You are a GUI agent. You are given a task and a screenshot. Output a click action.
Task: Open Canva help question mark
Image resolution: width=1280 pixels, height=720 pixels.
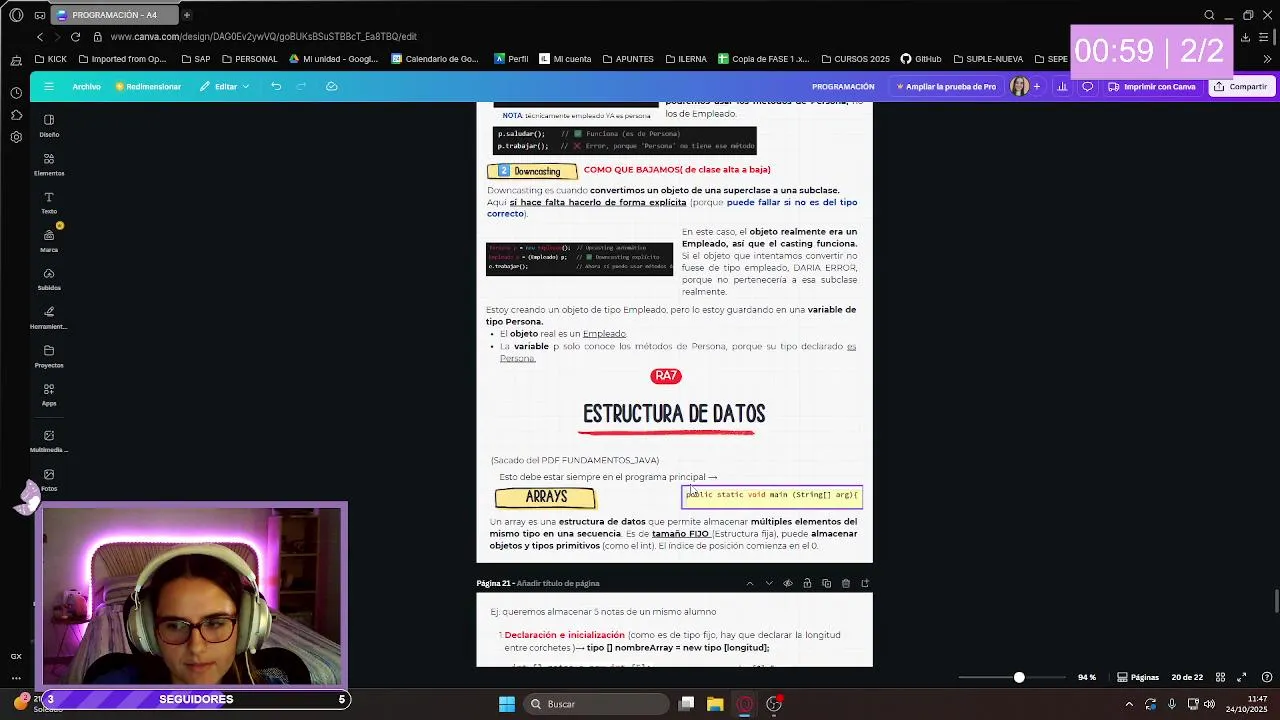pyautogui.click(x=1266, y=677)
